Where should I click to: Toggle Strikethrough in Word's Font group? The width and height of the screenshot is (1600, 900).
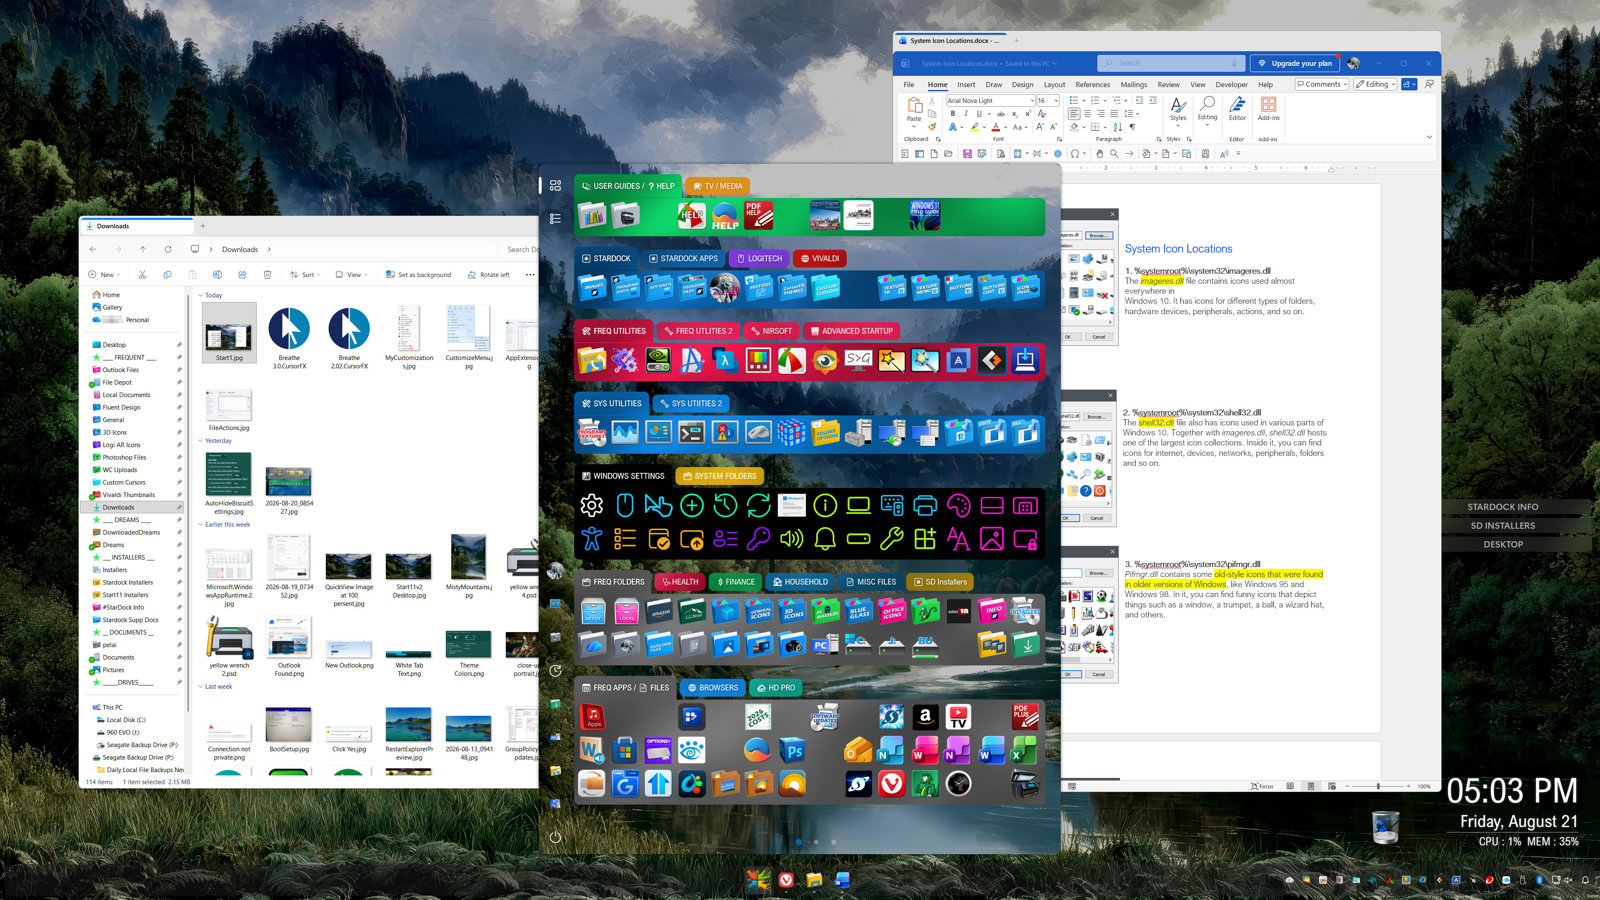click(x=1001, y=114)
